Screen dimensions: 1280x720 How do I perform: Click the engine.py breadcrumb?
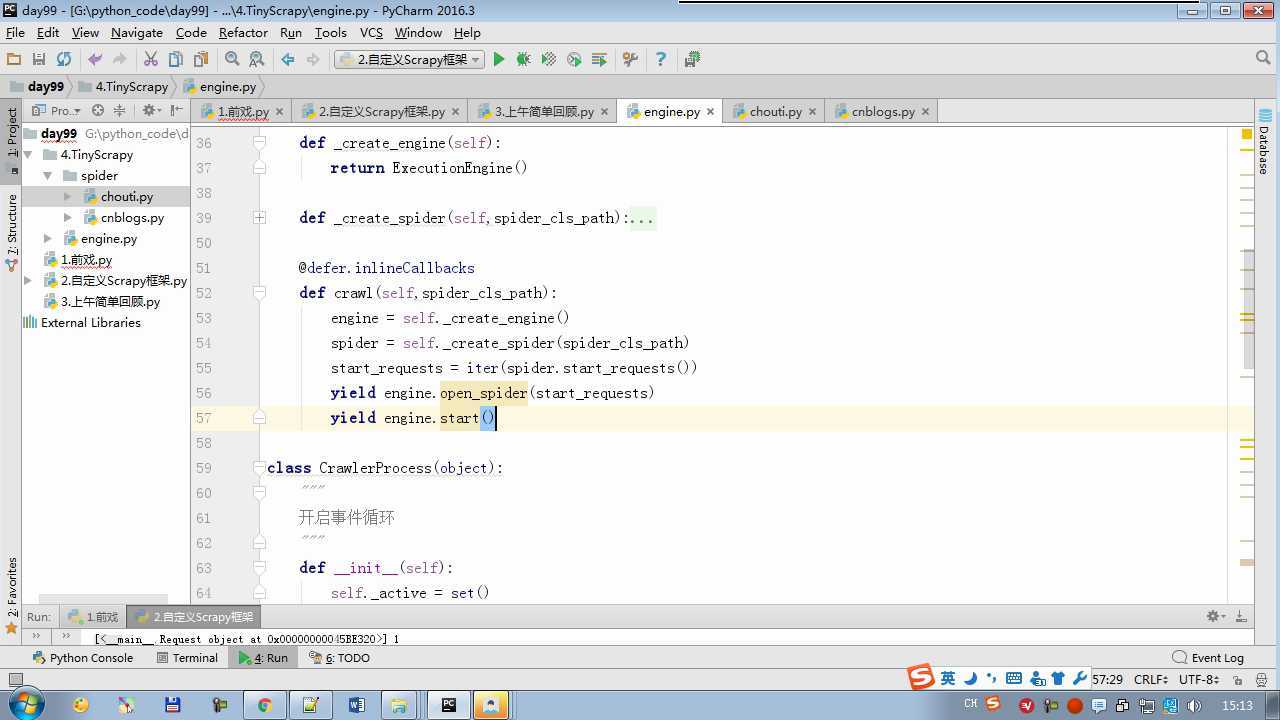(x=219, y=86)
